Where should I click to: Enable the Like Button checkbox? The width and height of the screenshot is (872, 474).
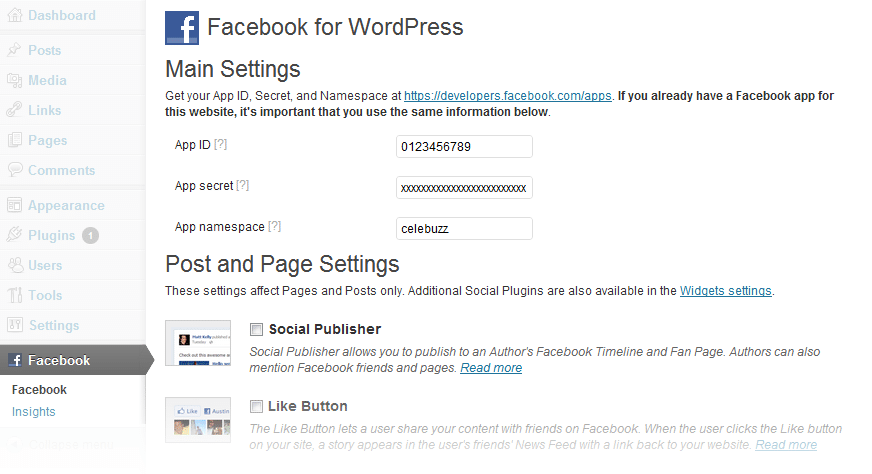click(x=256, y=407)
